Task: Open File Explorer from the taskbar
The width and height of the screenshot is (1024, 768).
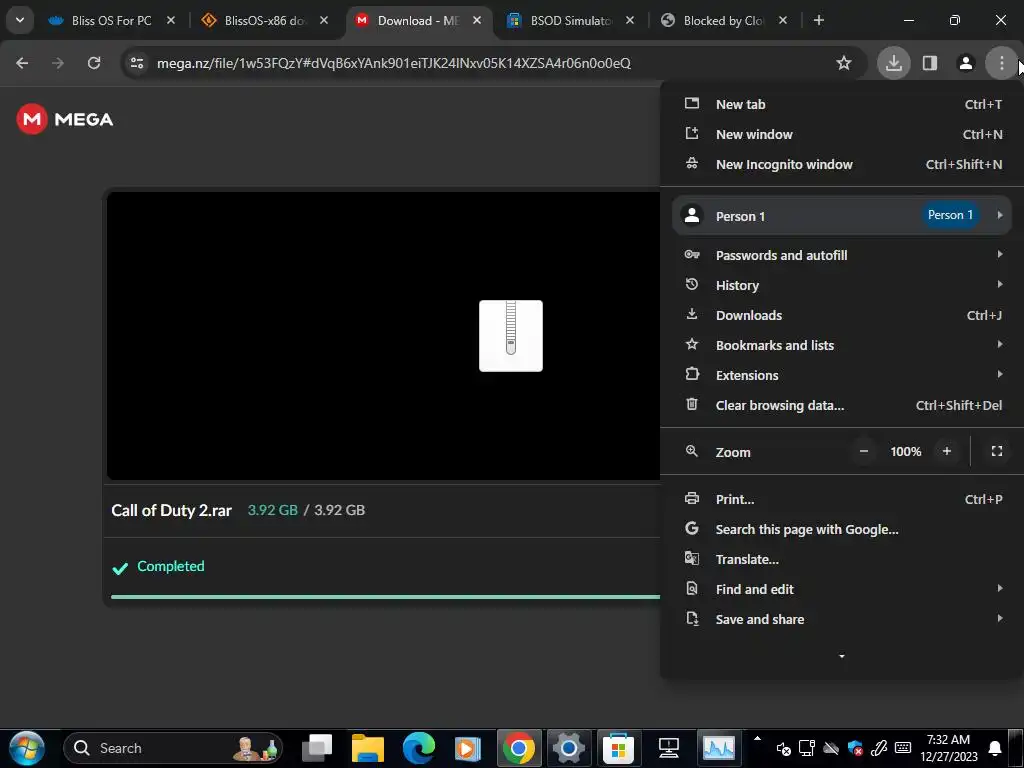Action: (x=368, y=748)
